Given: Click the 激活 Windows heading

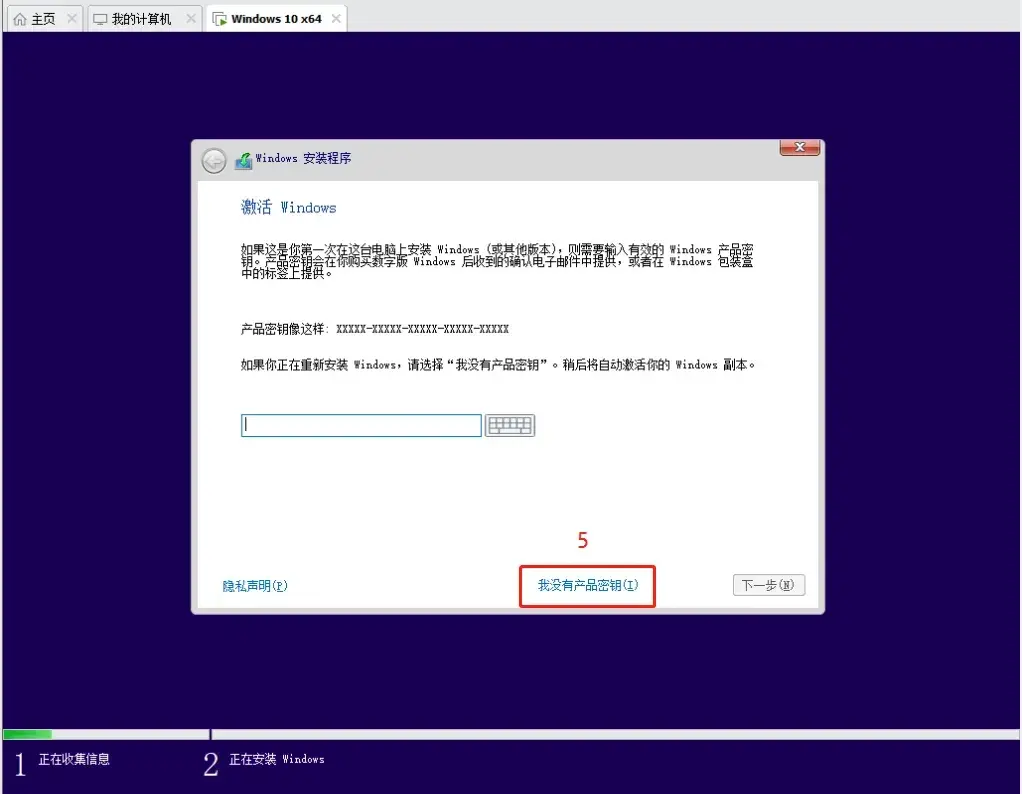Looking at the screenshot, I should [x=289, y=207].
